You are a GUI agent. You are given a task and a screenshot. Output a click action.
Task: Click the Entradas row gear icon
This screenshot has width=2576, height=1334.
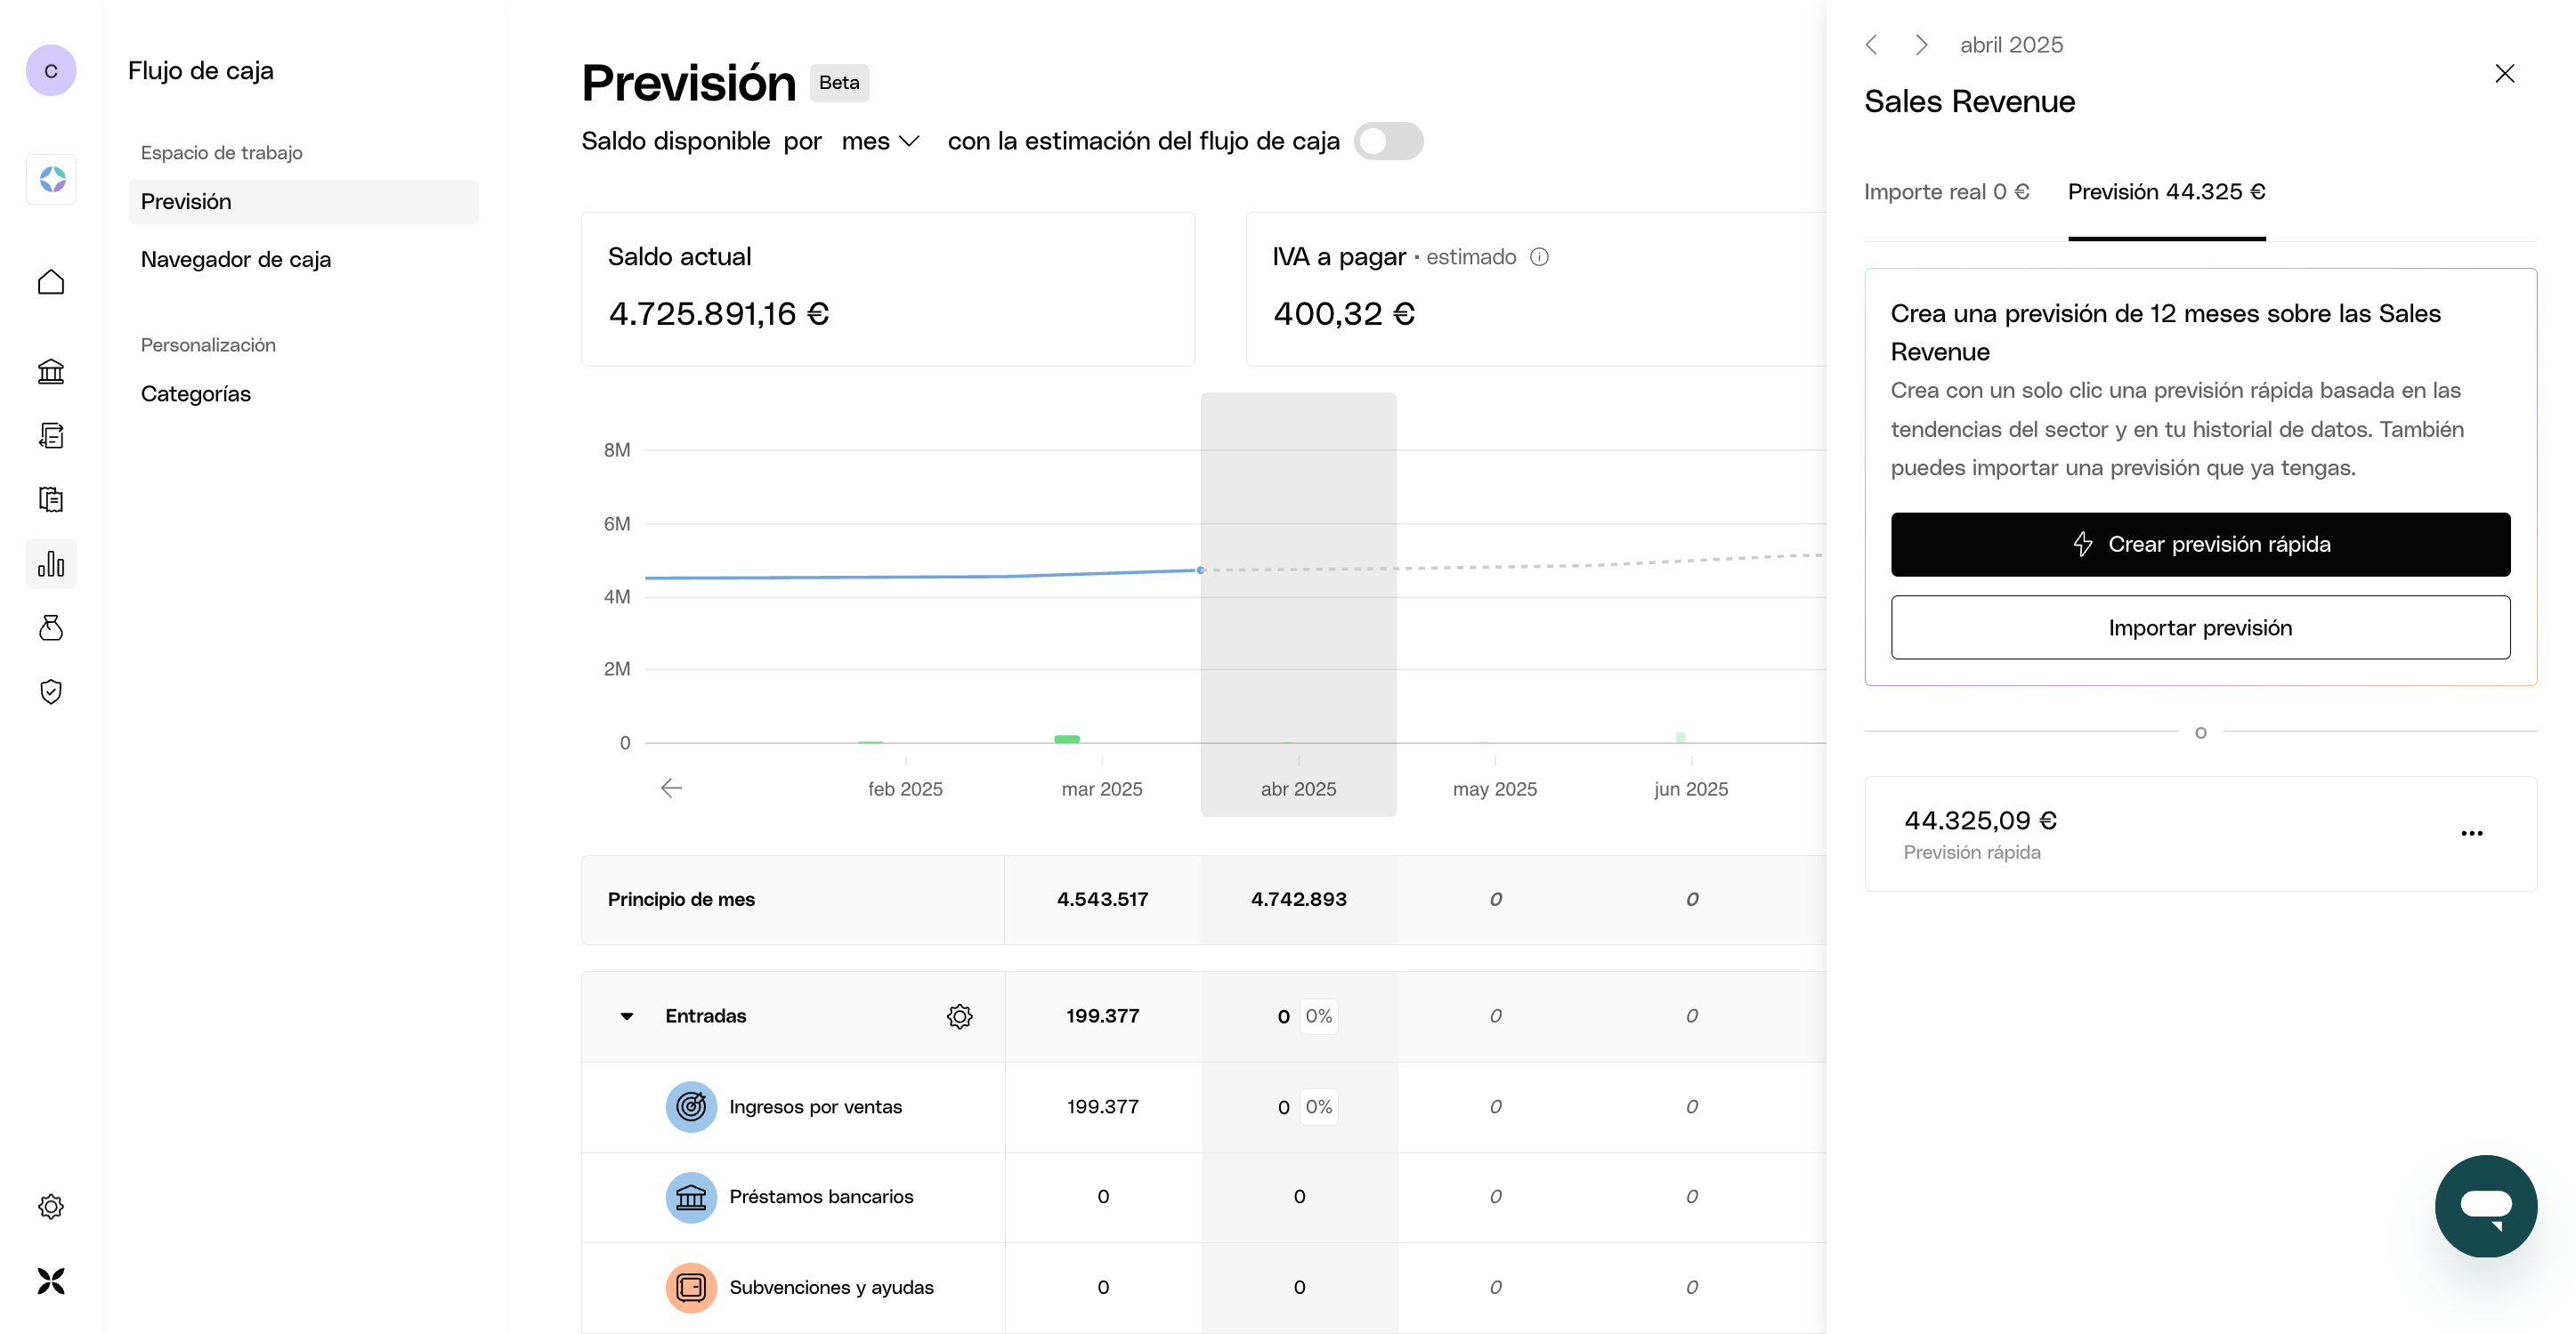959,1016
